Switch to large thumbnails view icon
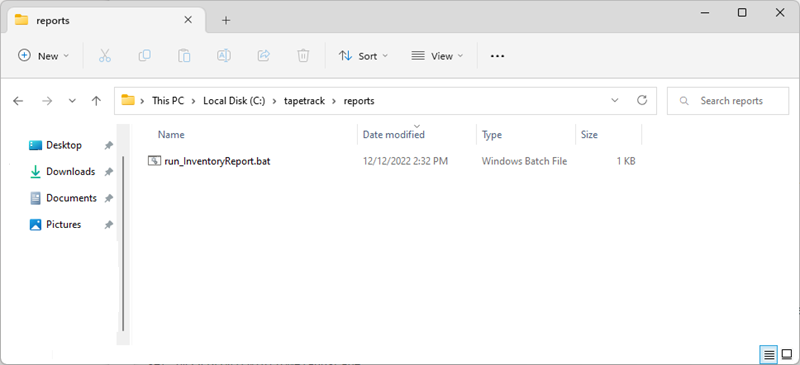 tap(786, 353)
